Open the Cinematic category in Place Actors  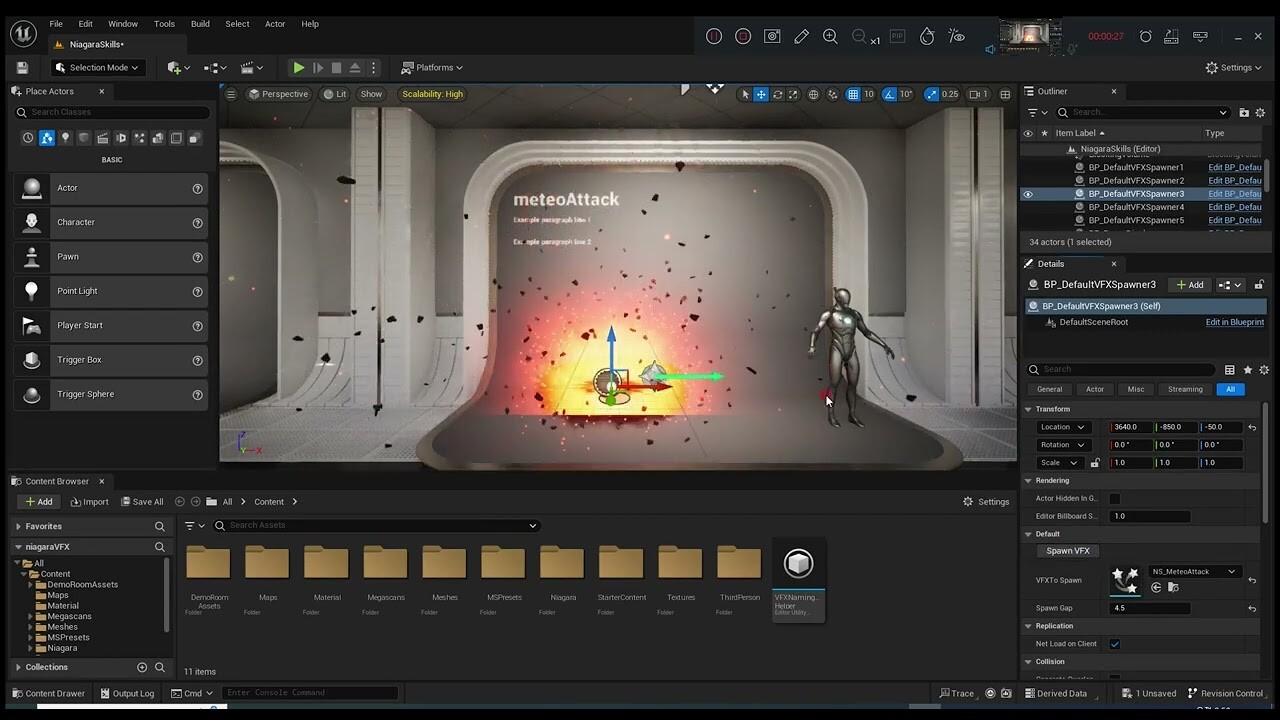pyautogui.click(x=102, y=138)
